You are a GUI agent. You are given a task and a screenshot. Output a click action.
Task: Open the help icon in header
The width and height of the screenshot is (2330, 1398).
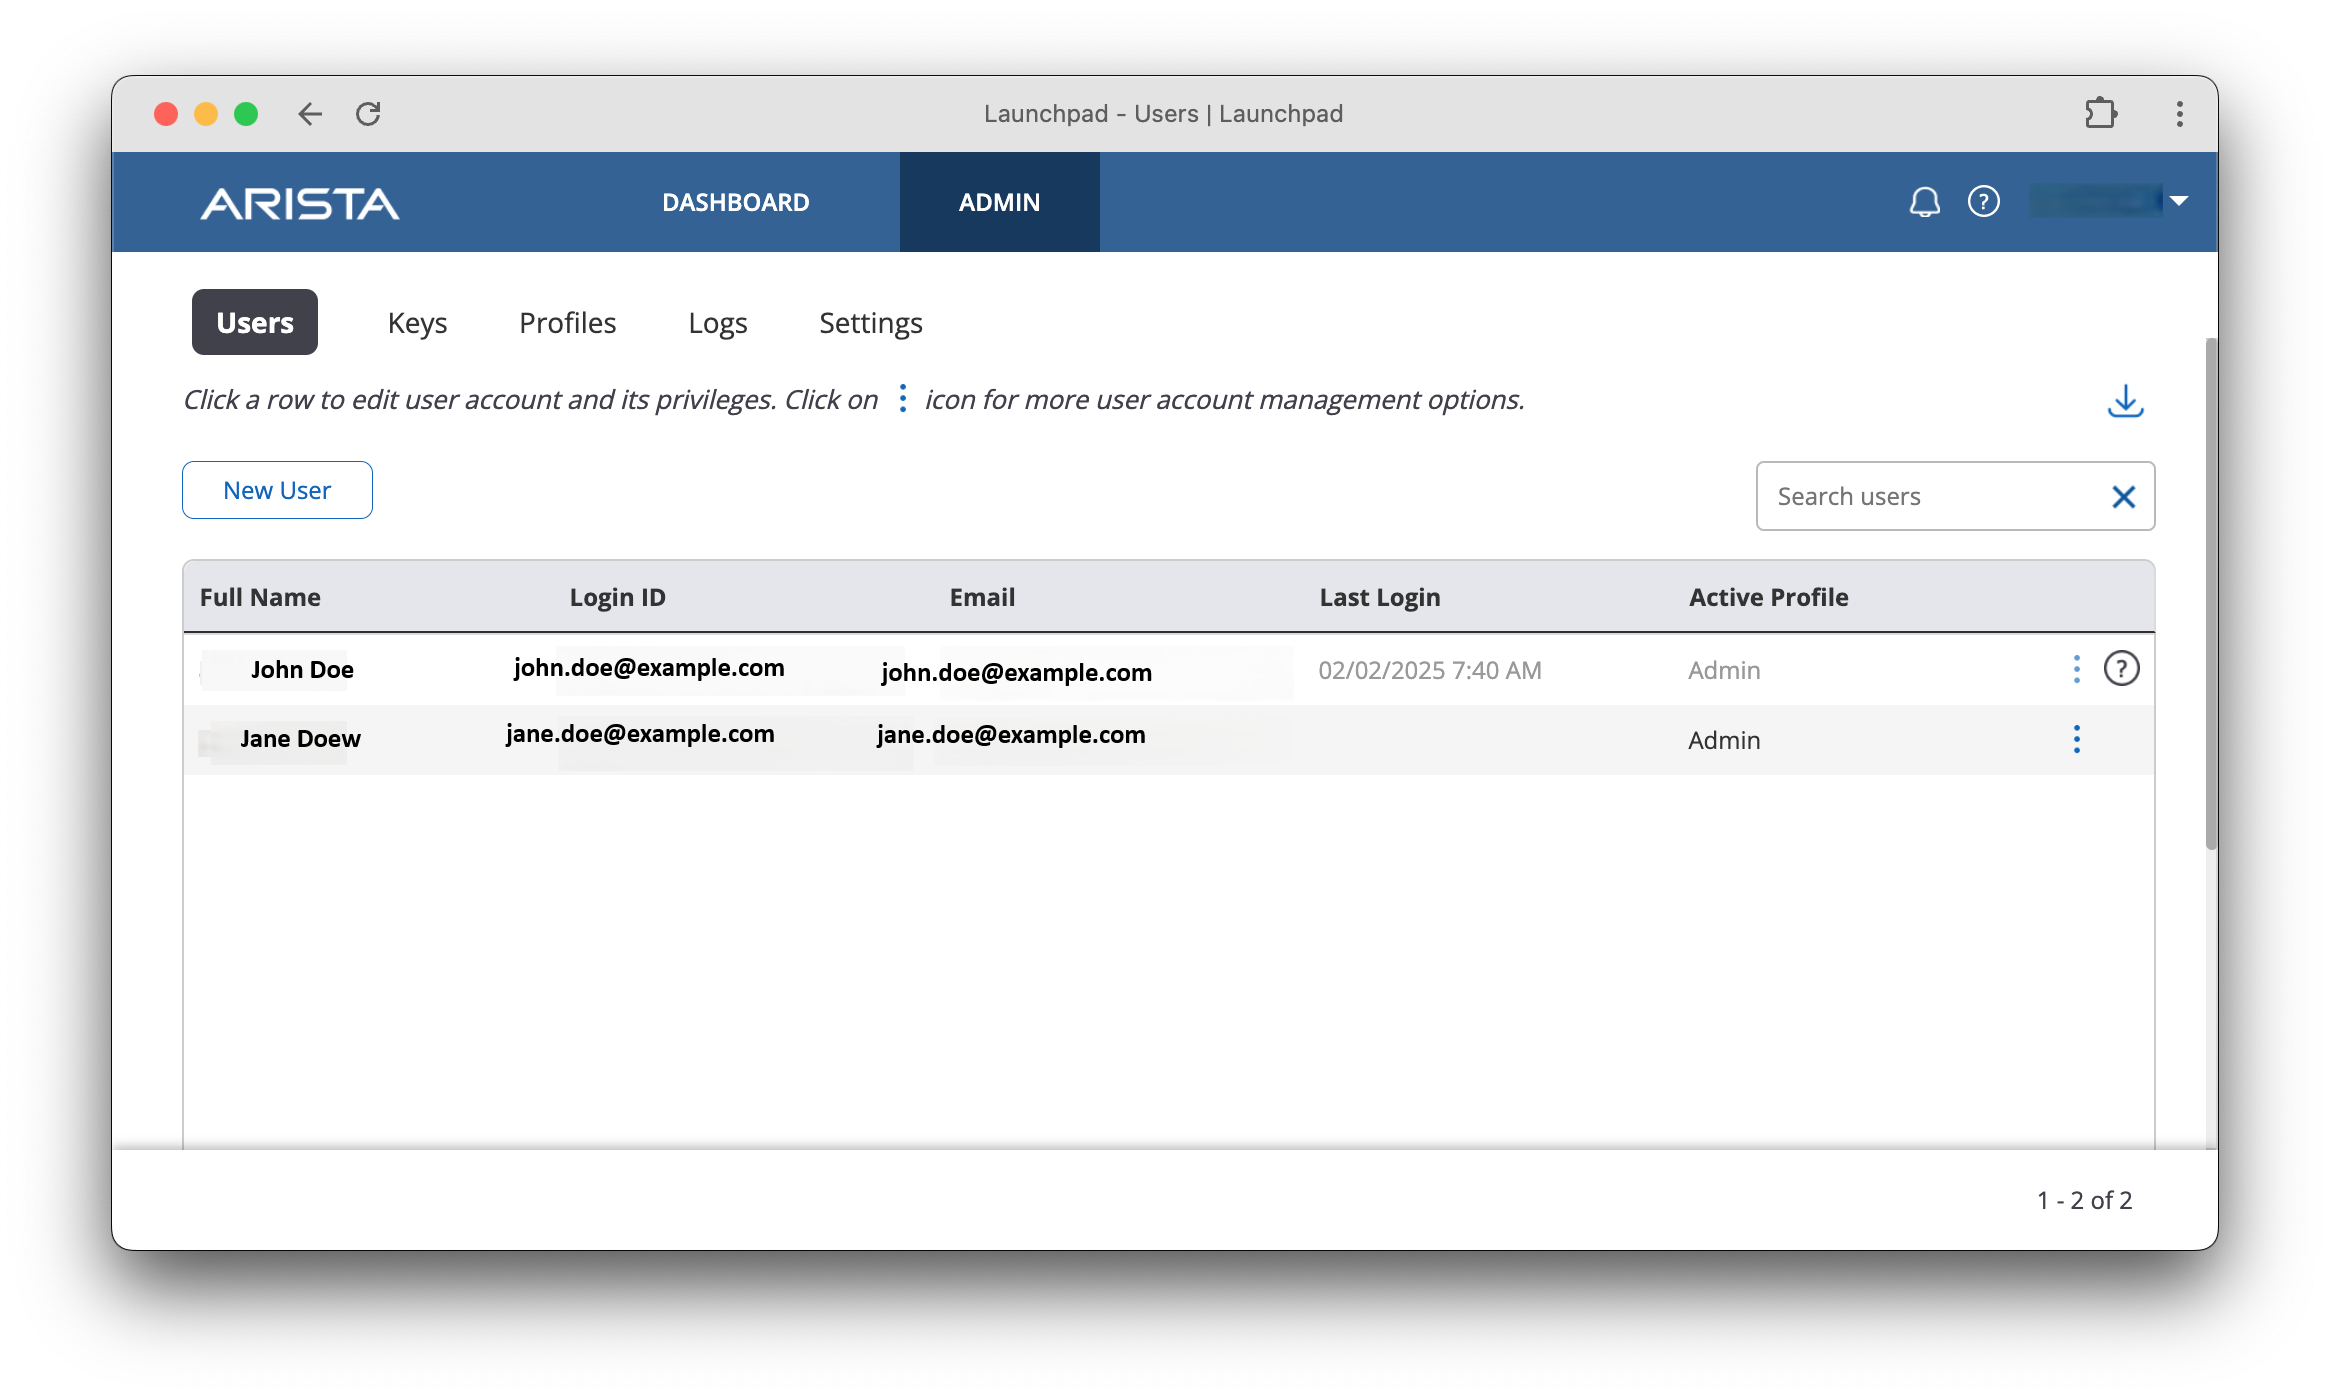coord(1983,202)
